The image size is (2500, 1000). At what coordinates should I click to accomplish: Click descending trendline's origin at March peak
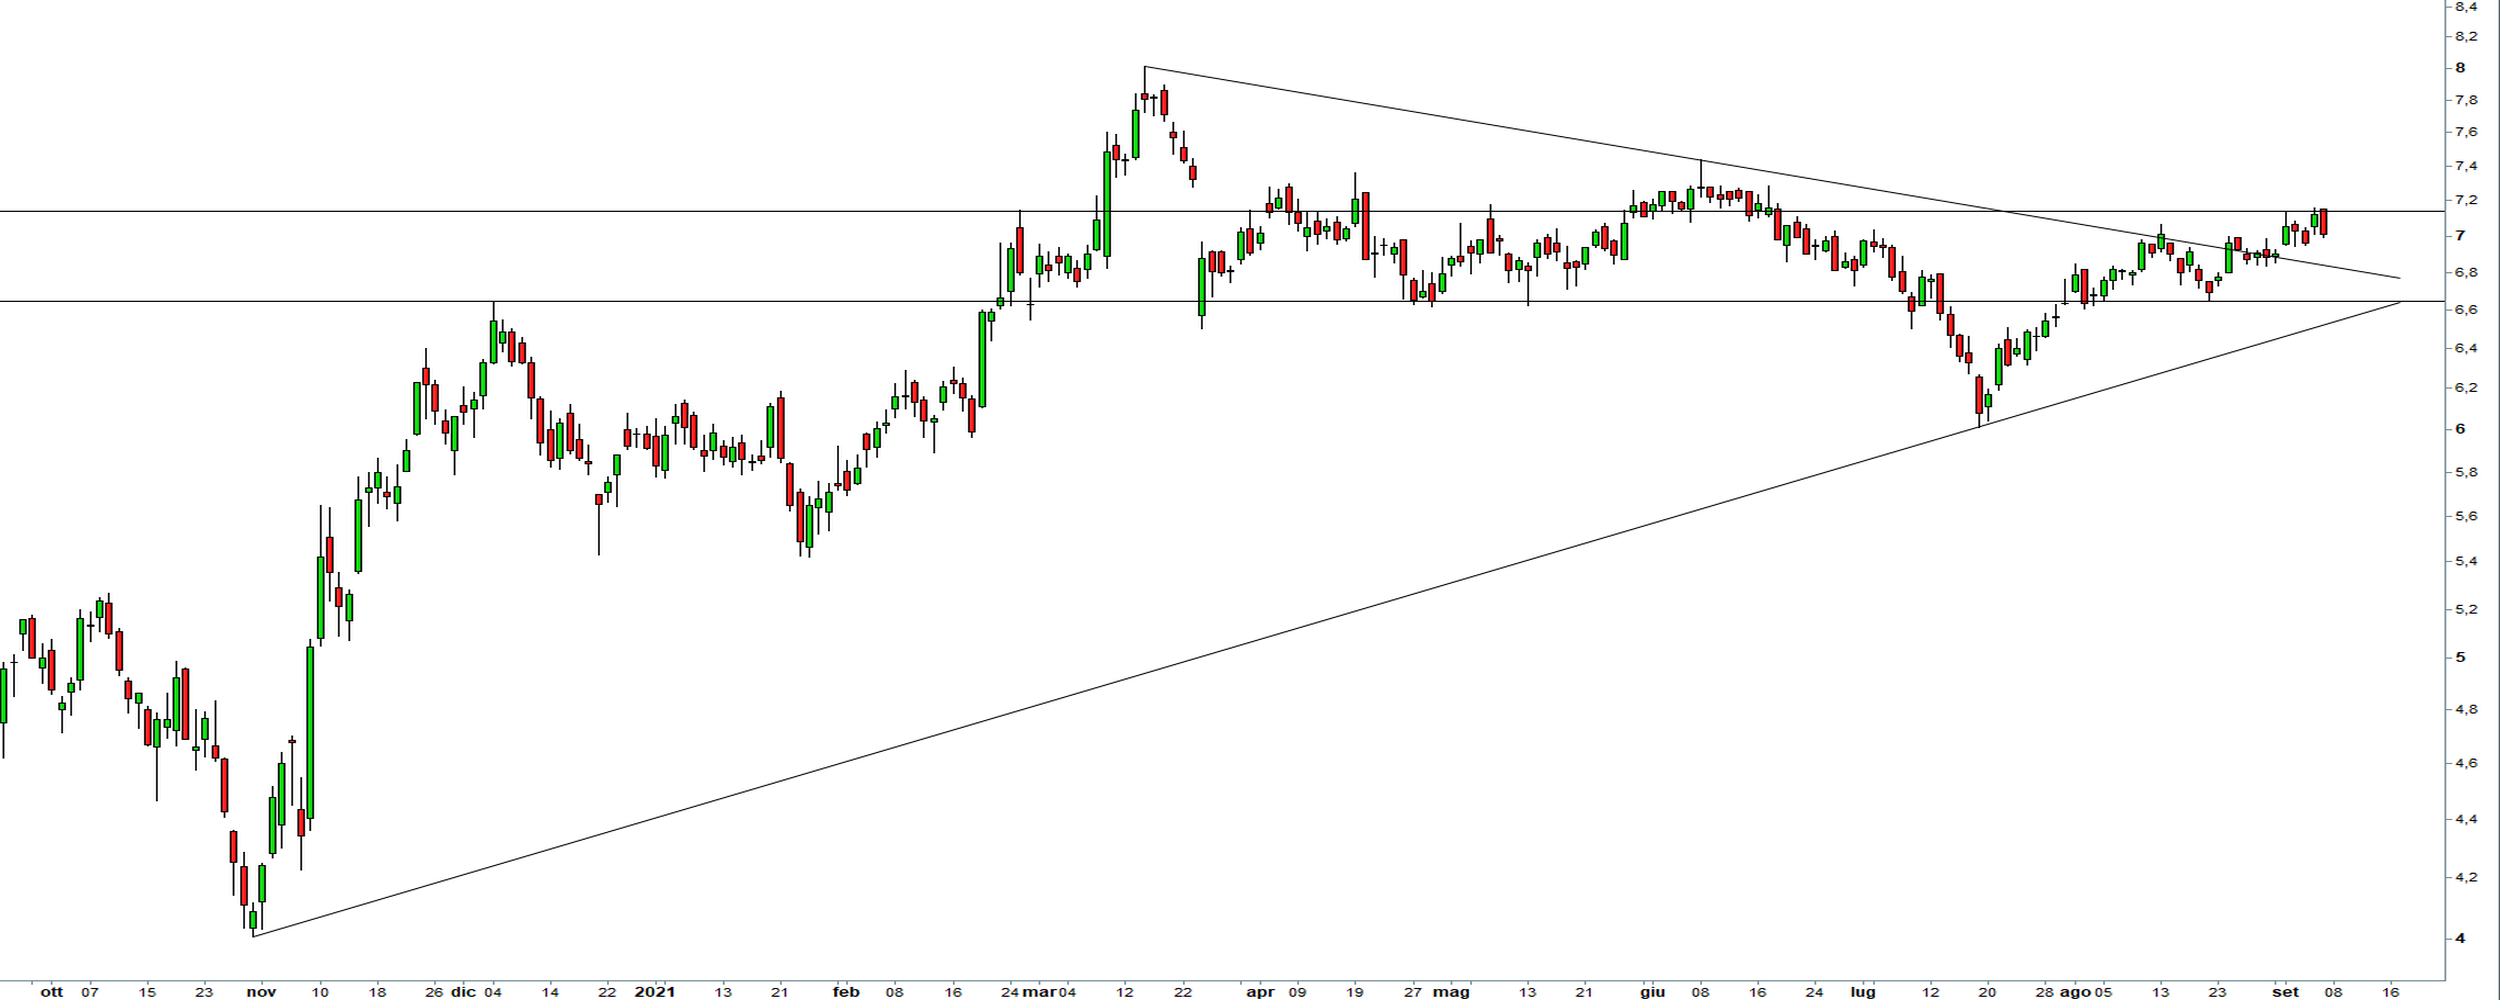pos(1145,67)
